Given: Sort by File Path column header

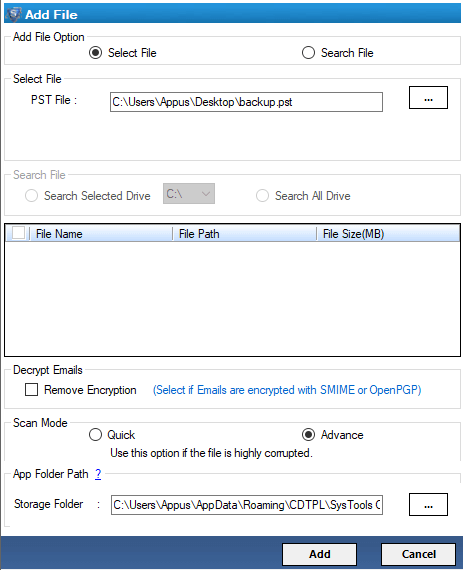Looking at the screenshot, I should (244, 234).
